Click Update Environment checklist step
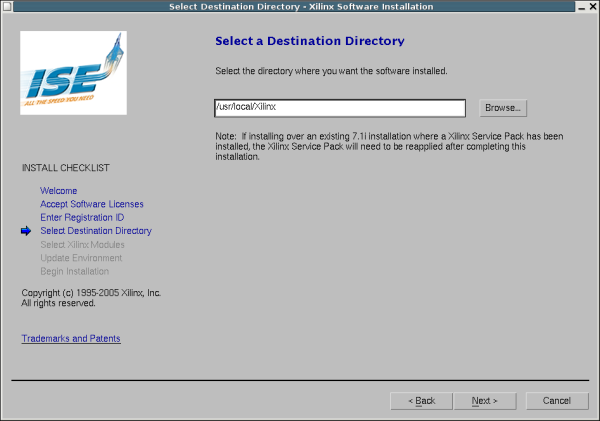This screenshot has width=600, height=421. click(x=81, y=258)
